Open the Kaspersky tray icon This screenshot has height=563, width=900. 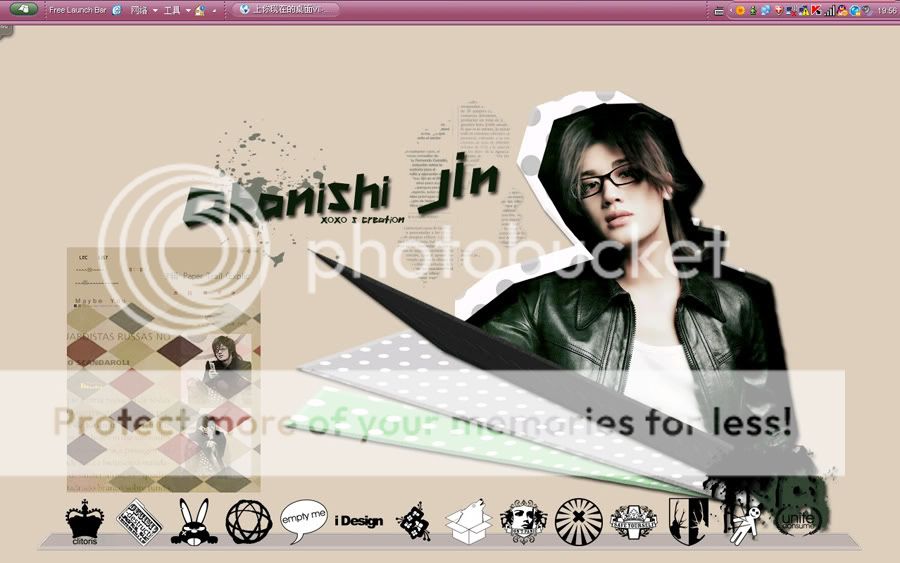click(816, 10)
